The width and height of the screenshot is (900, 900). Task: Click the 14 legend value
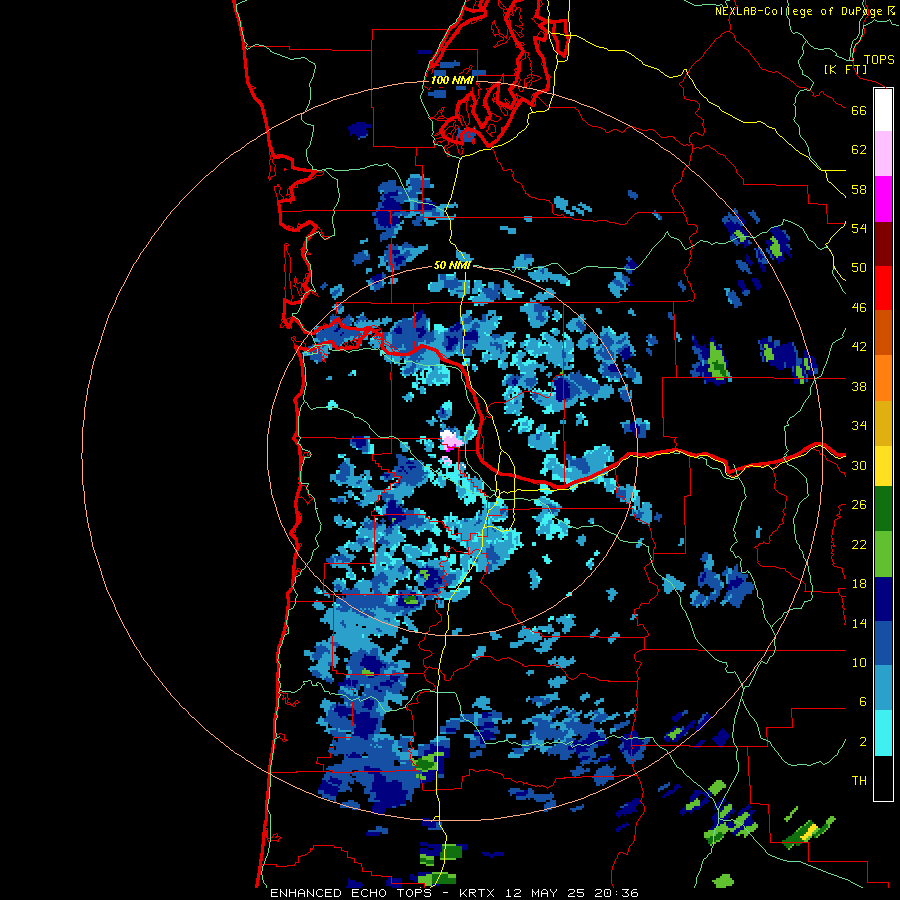click(x=859, y=623)
